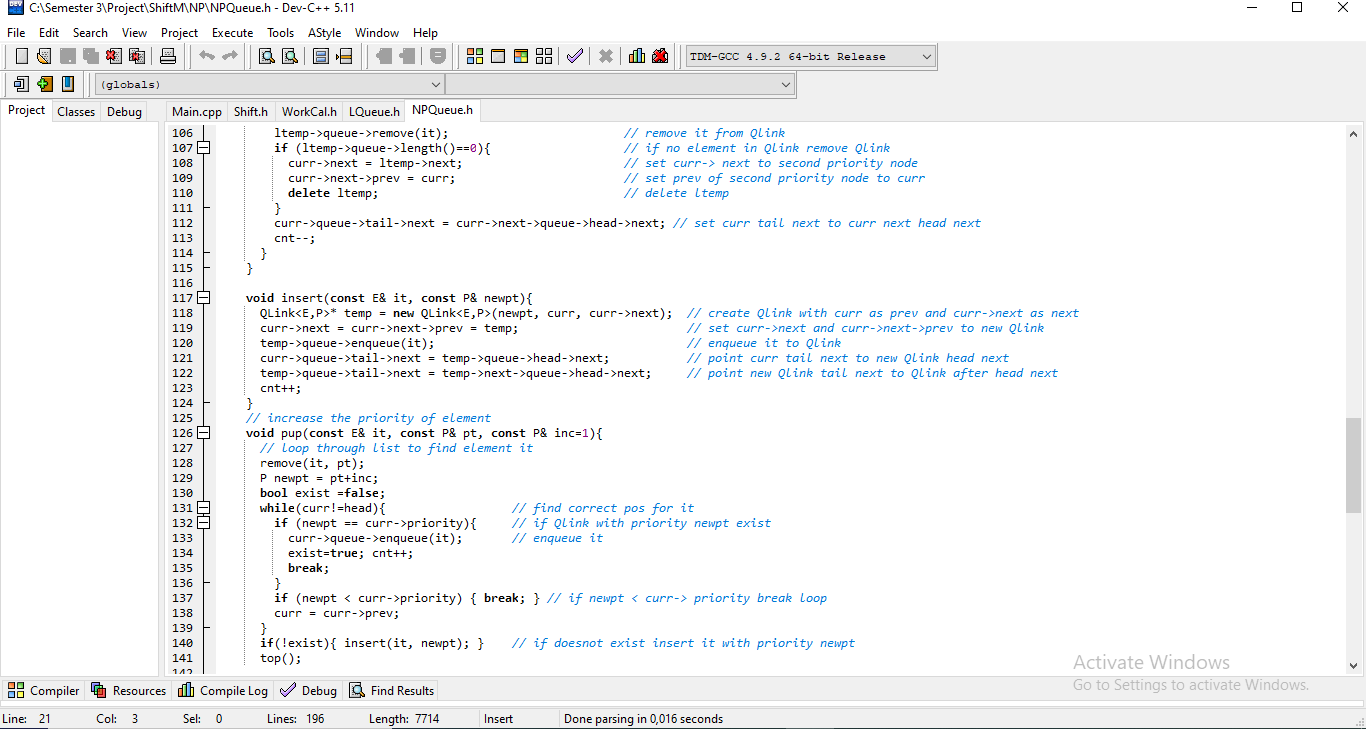Click the Run window icon
The width and height of the screenshot is (1366, 729).
click(498, 56)
